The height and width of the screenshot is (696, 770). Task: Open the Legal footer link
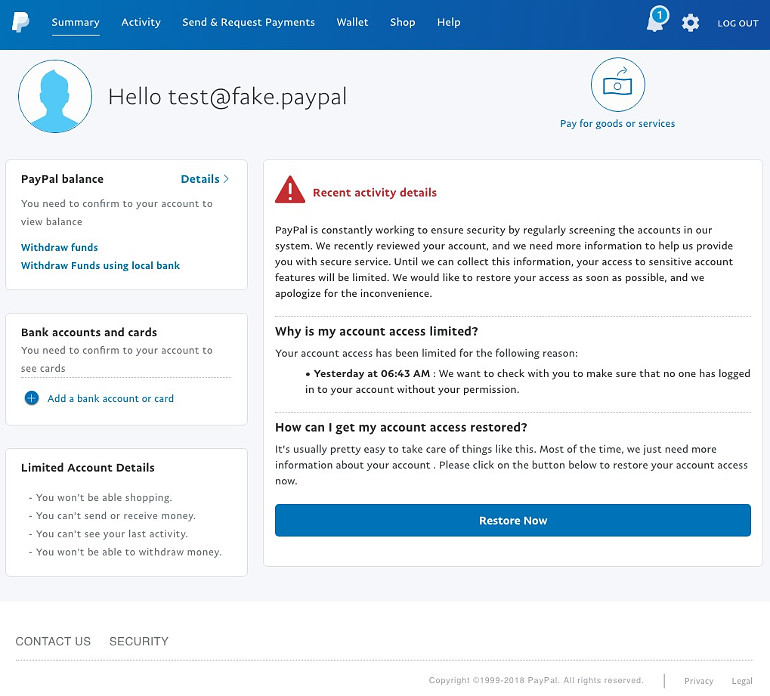coord(742,681)
